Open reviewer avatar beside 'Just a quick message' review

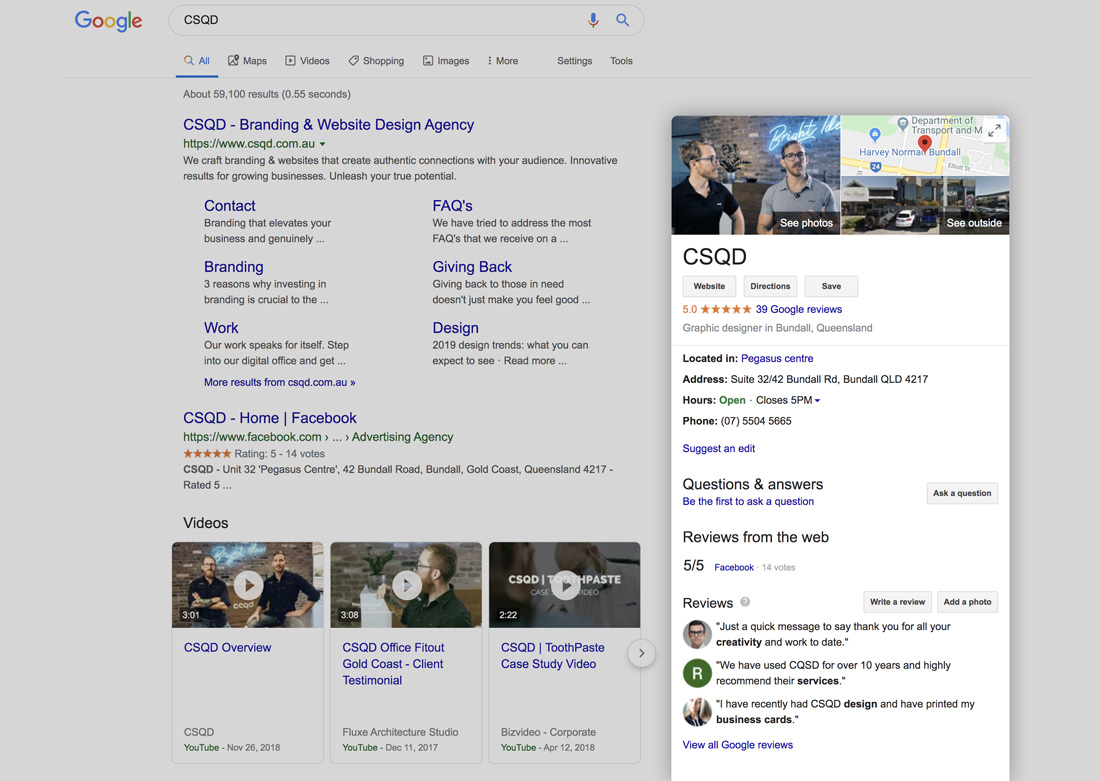tap(697, 634)
